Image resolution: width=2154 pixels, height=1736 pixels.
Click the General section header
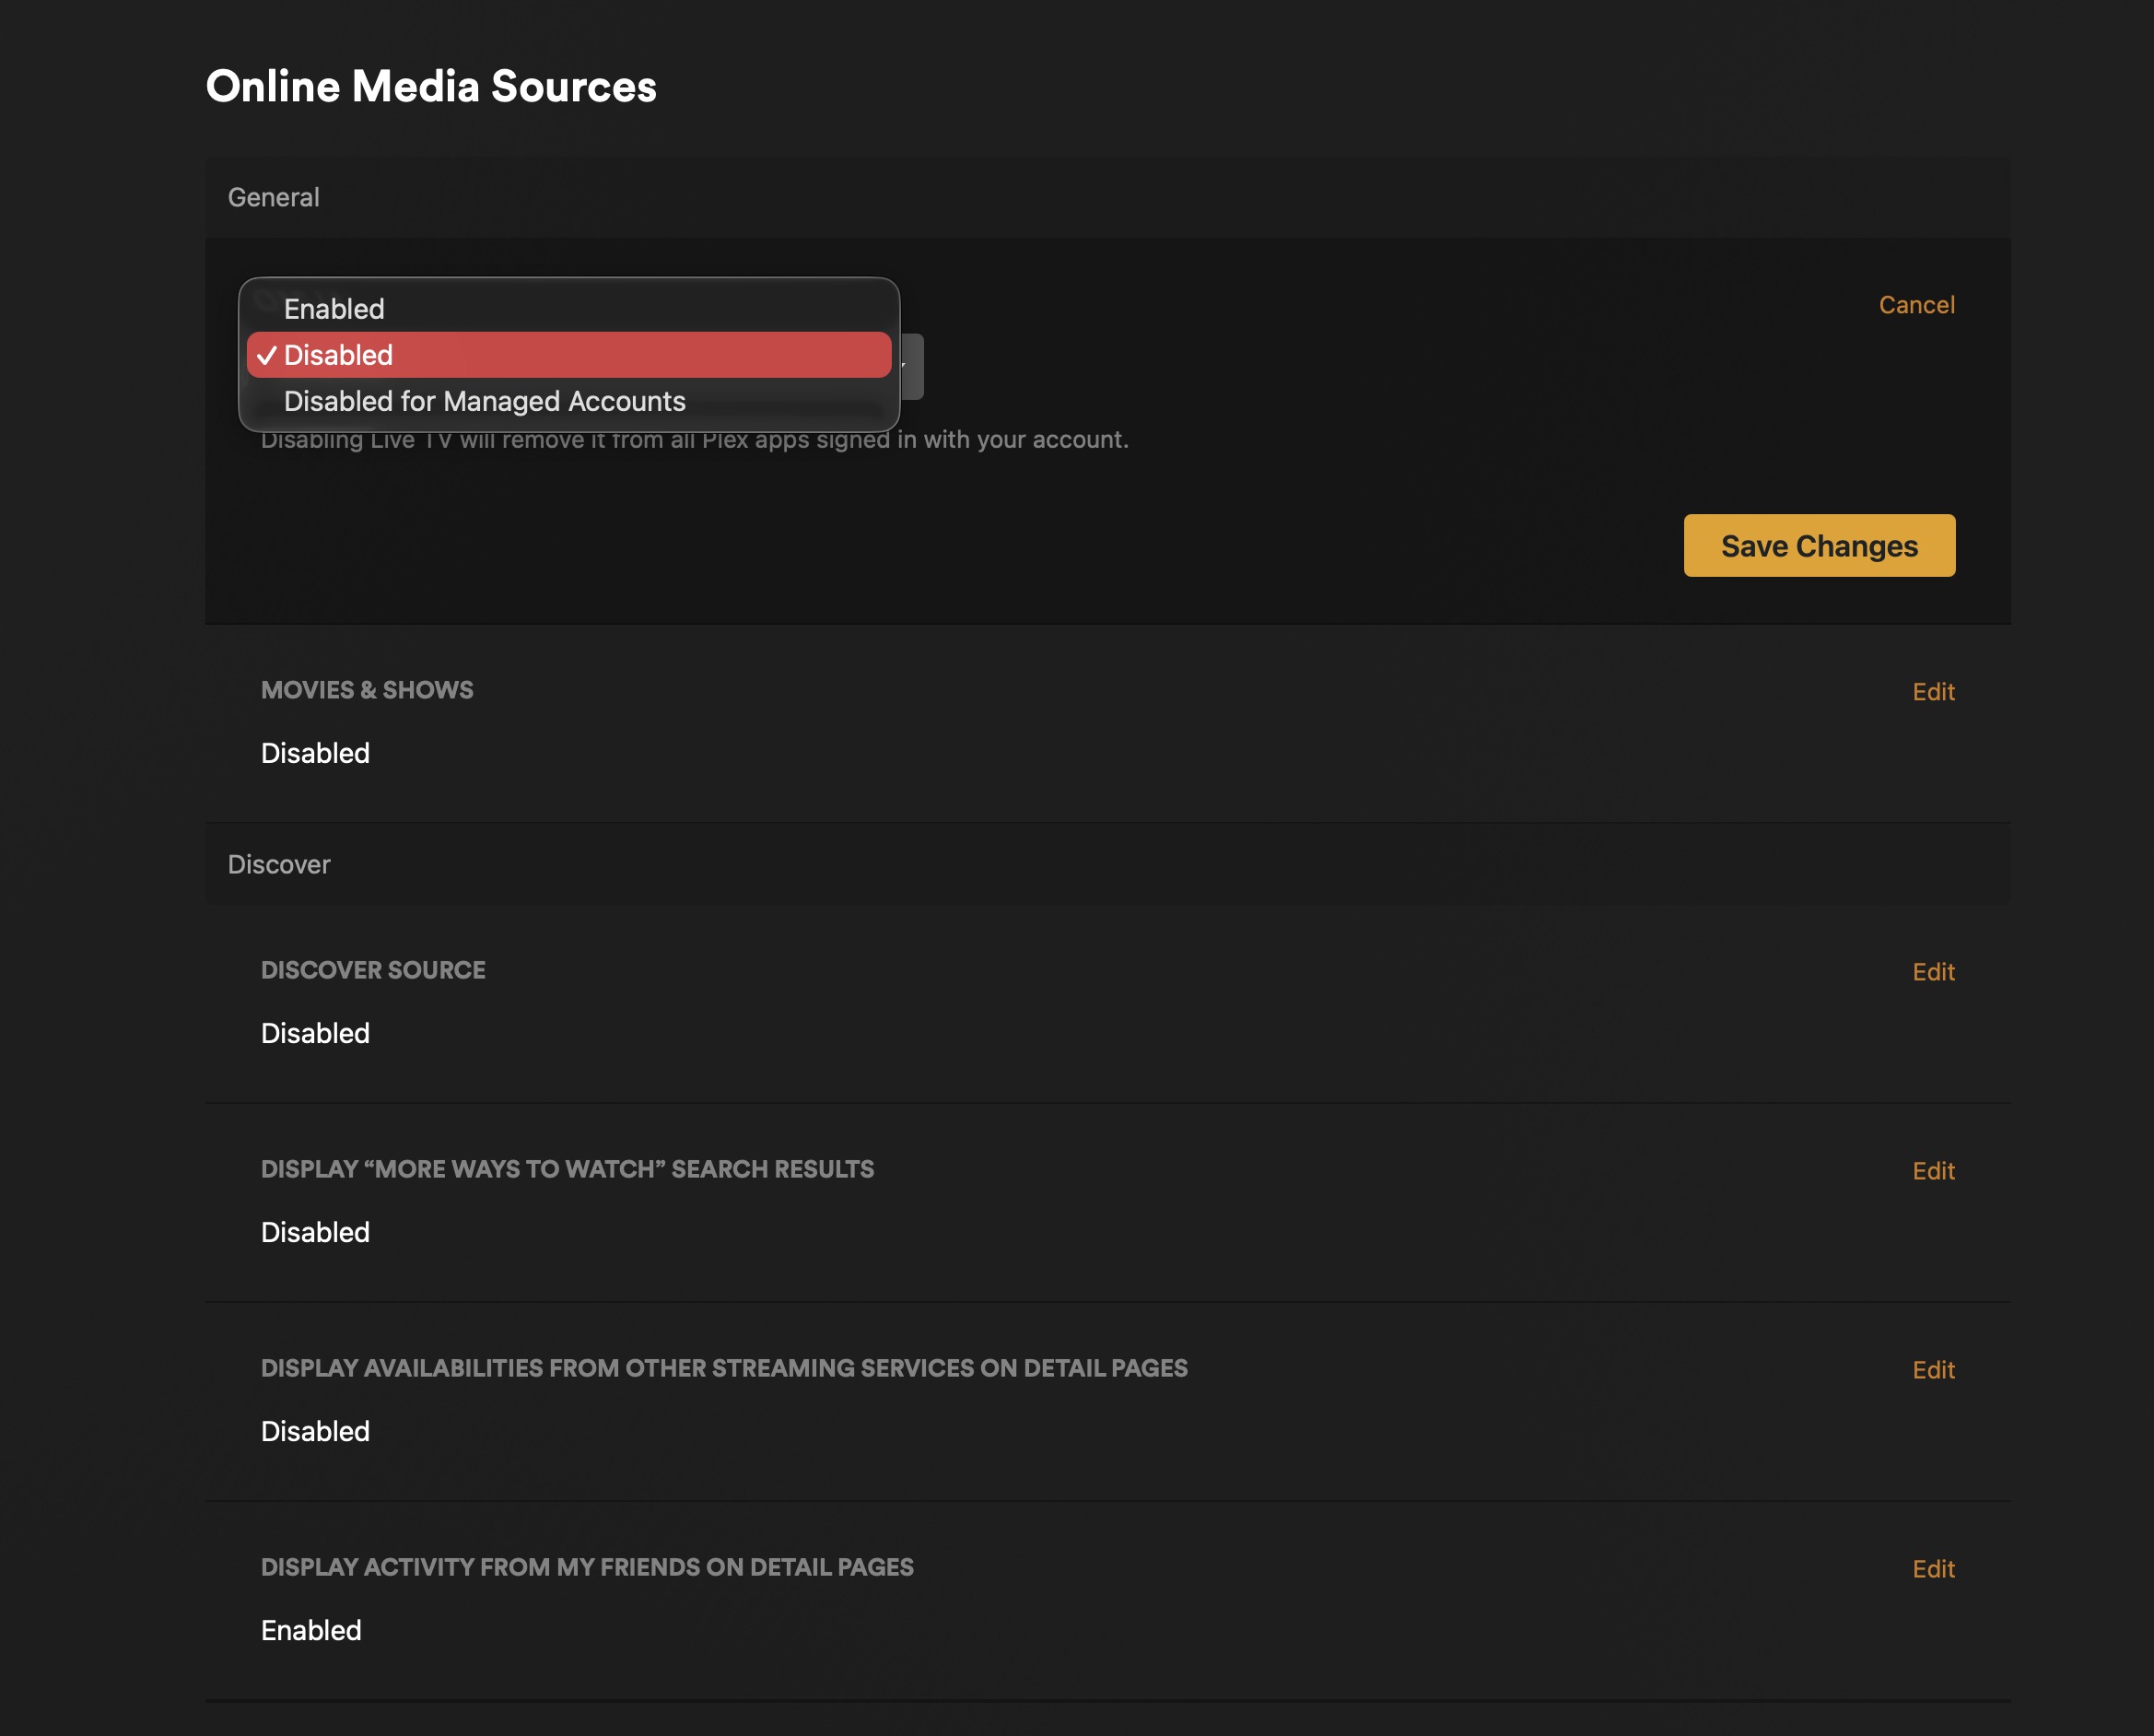click(x=274, y=197)
